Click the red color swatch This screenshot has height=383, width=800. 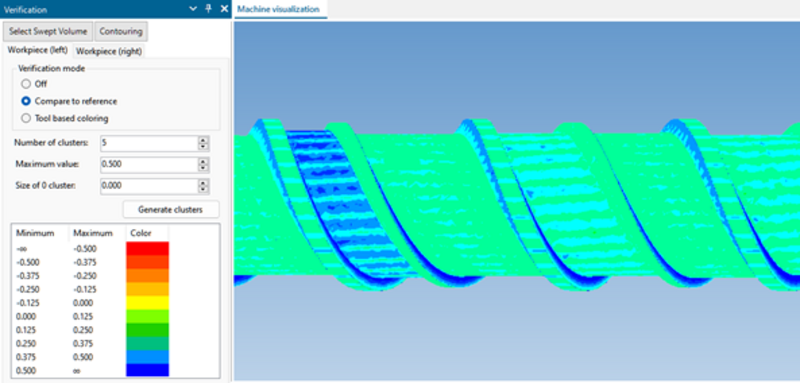pos(147,248)
